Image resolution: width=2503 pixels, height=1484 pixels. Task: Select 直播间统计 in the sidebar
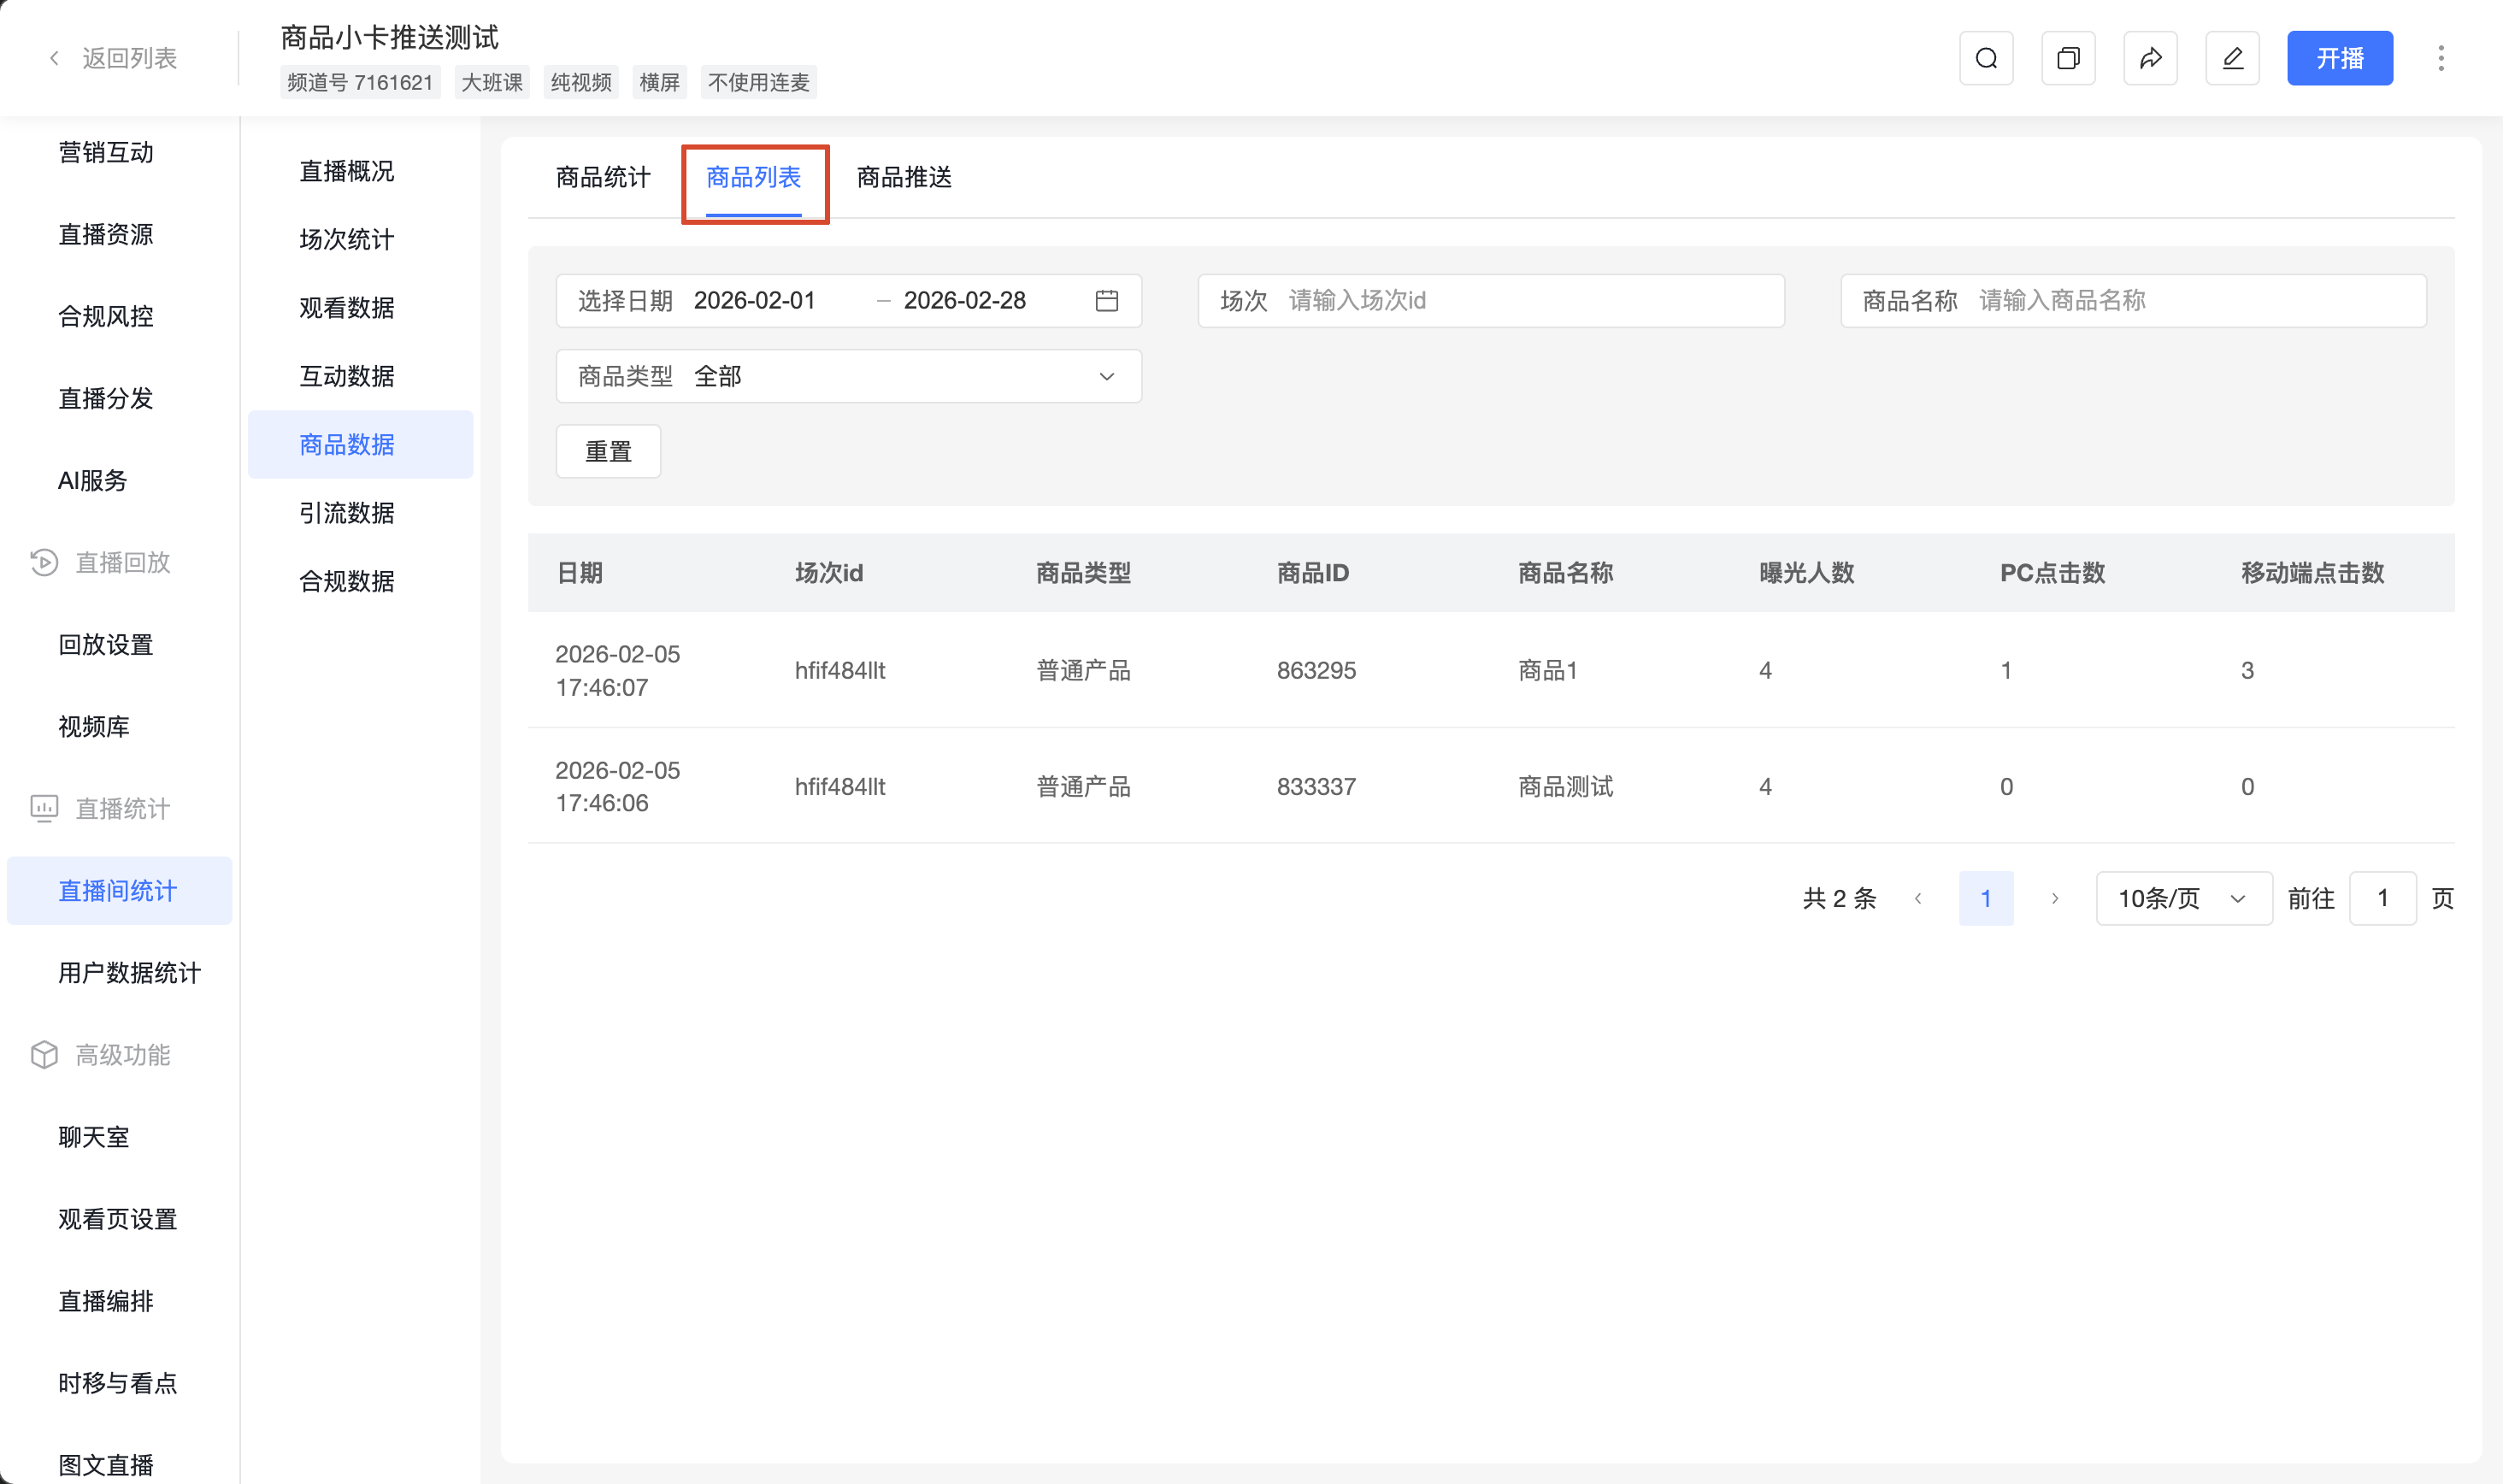119,890
